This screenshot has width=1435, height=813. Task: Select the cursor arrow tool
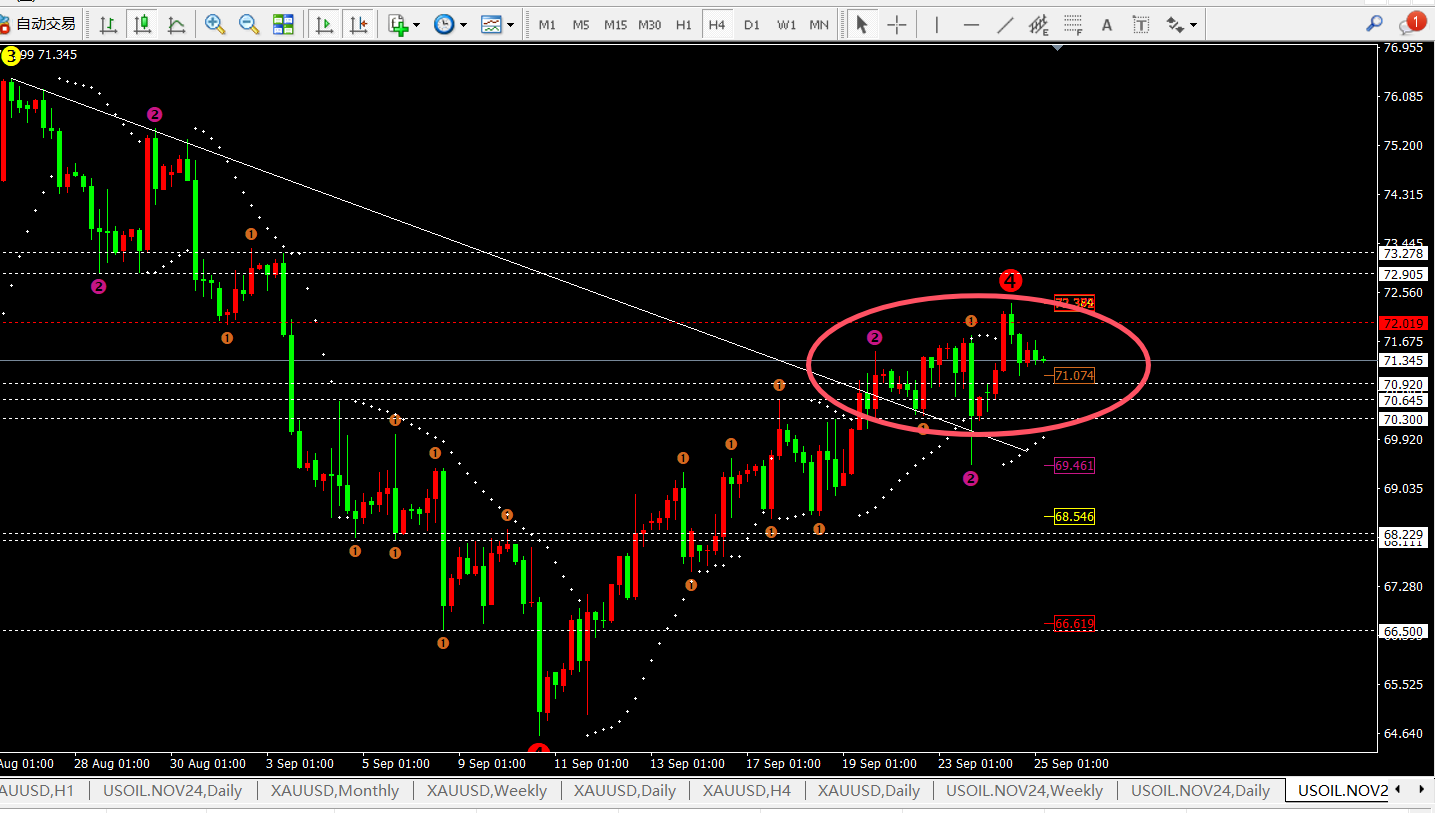tap(862, 24)
